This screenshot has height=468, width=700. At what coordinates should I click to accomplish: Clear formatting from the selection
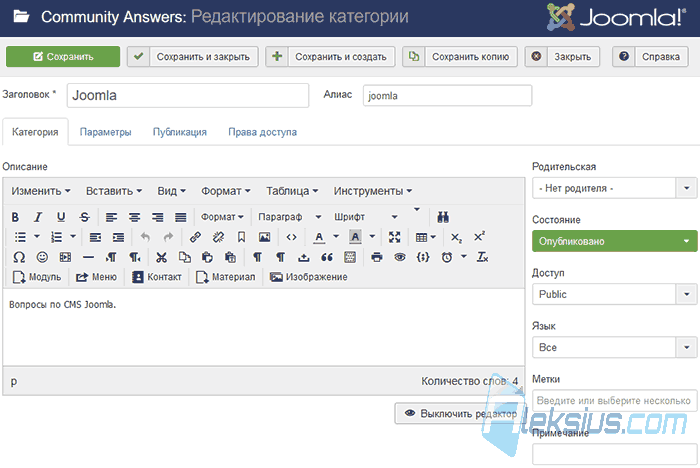coord(483,257)
